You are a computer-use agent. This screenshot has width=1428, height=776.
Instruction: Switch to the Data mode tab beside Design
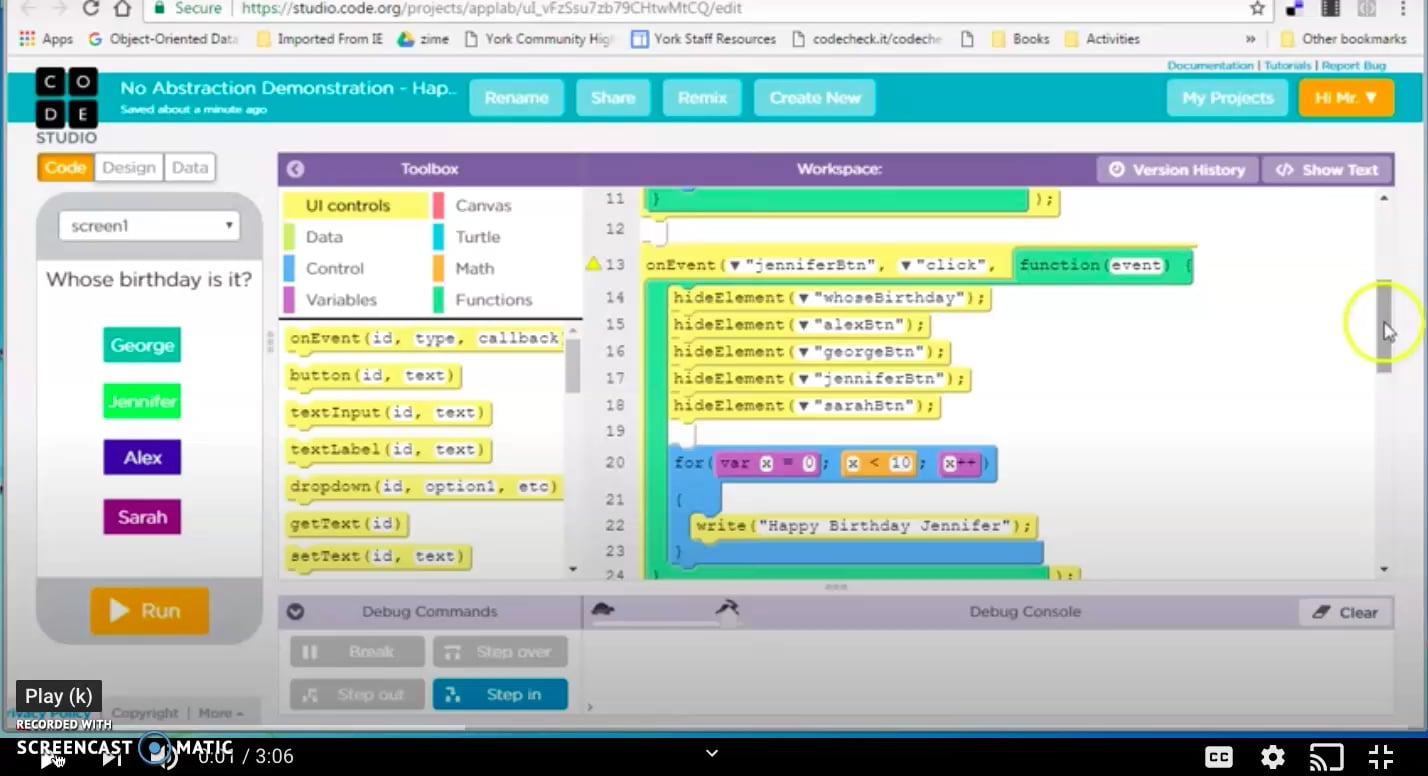click(x=190, y=168)
